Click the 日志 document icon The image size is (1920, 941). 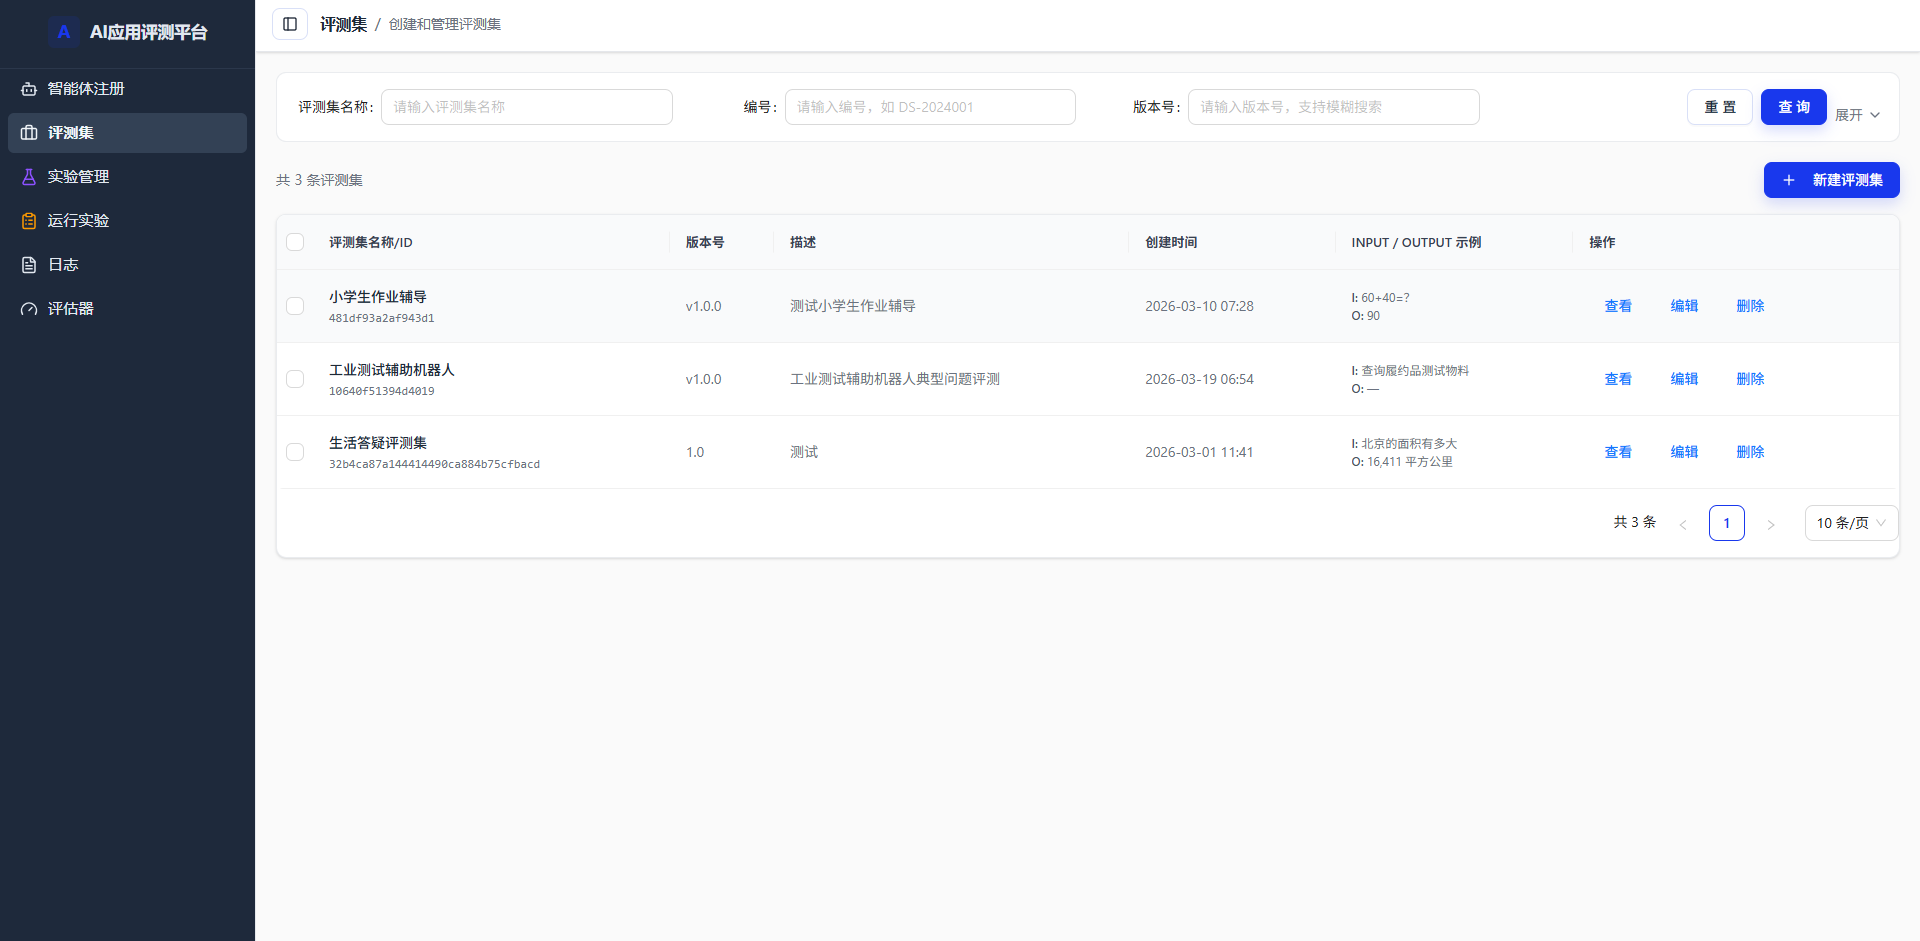coord(29,265)
